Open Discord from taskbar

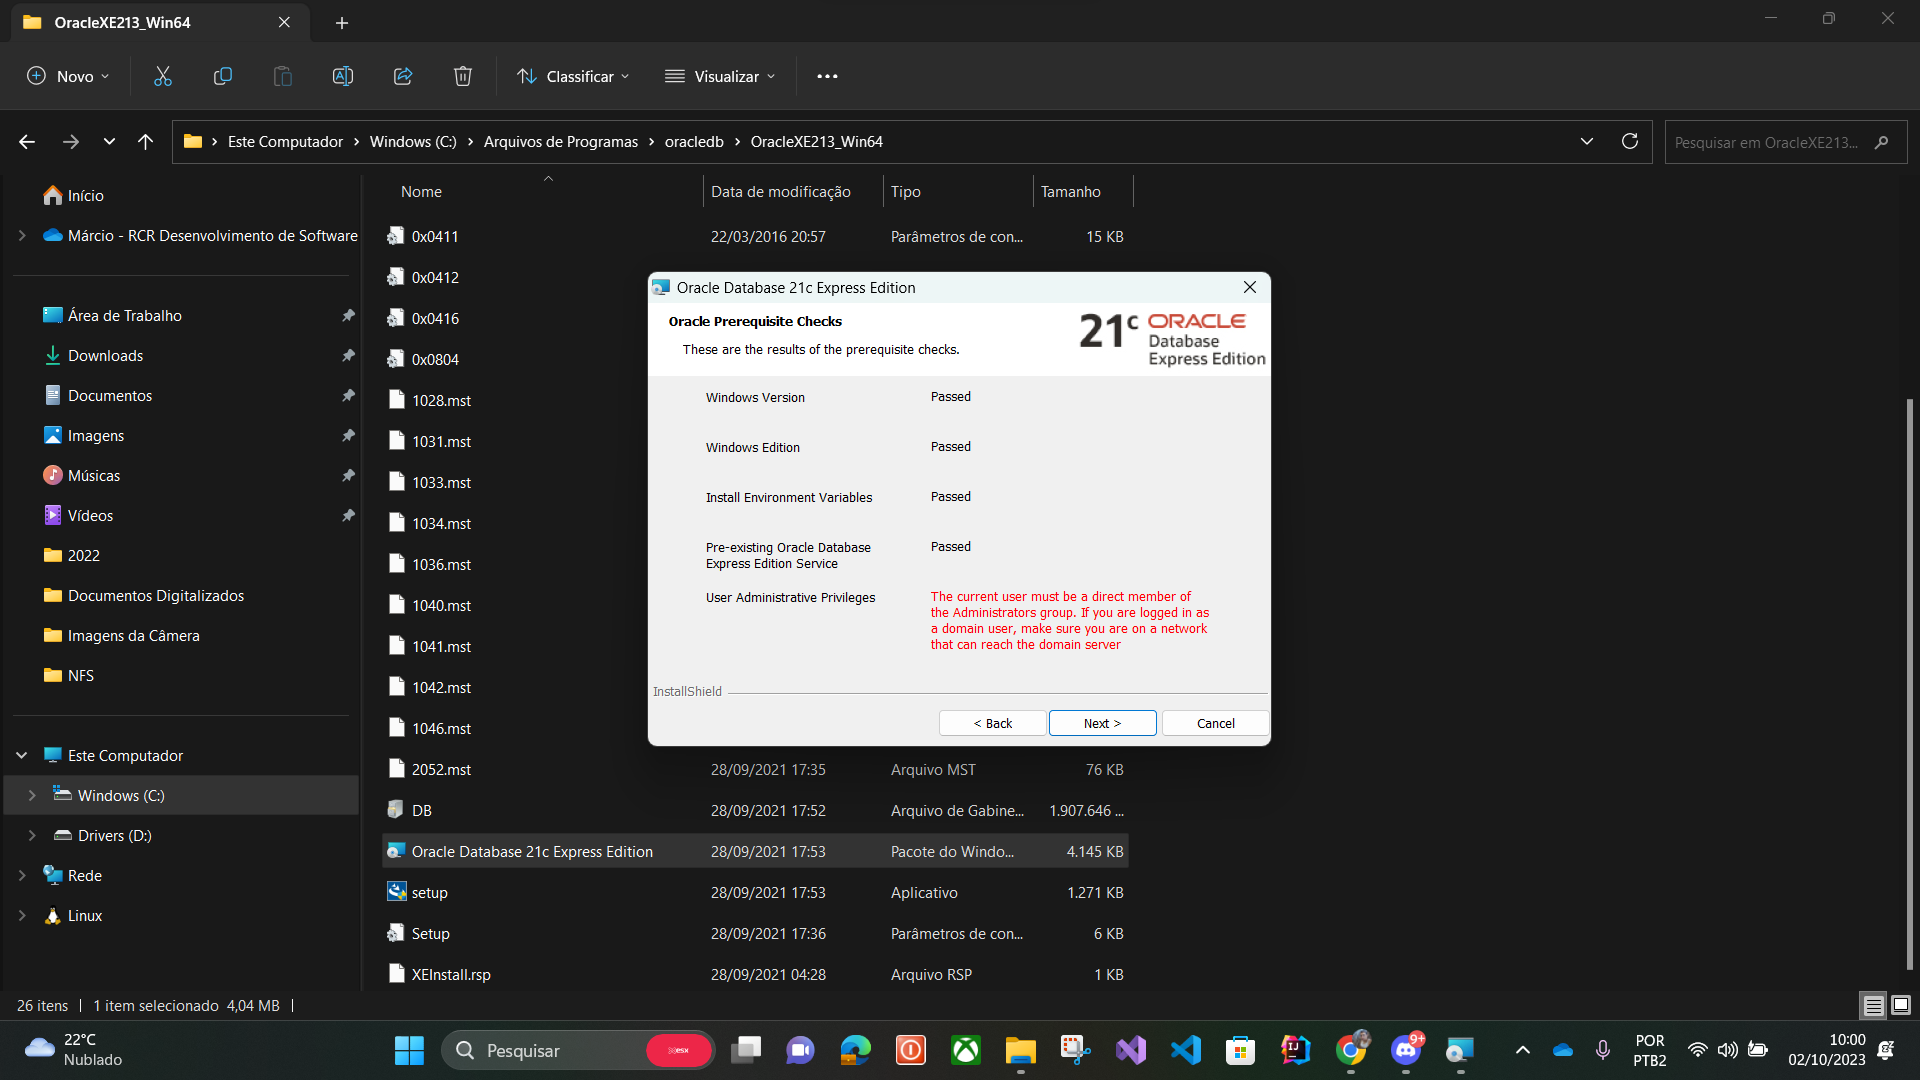coord(1406,1050)
